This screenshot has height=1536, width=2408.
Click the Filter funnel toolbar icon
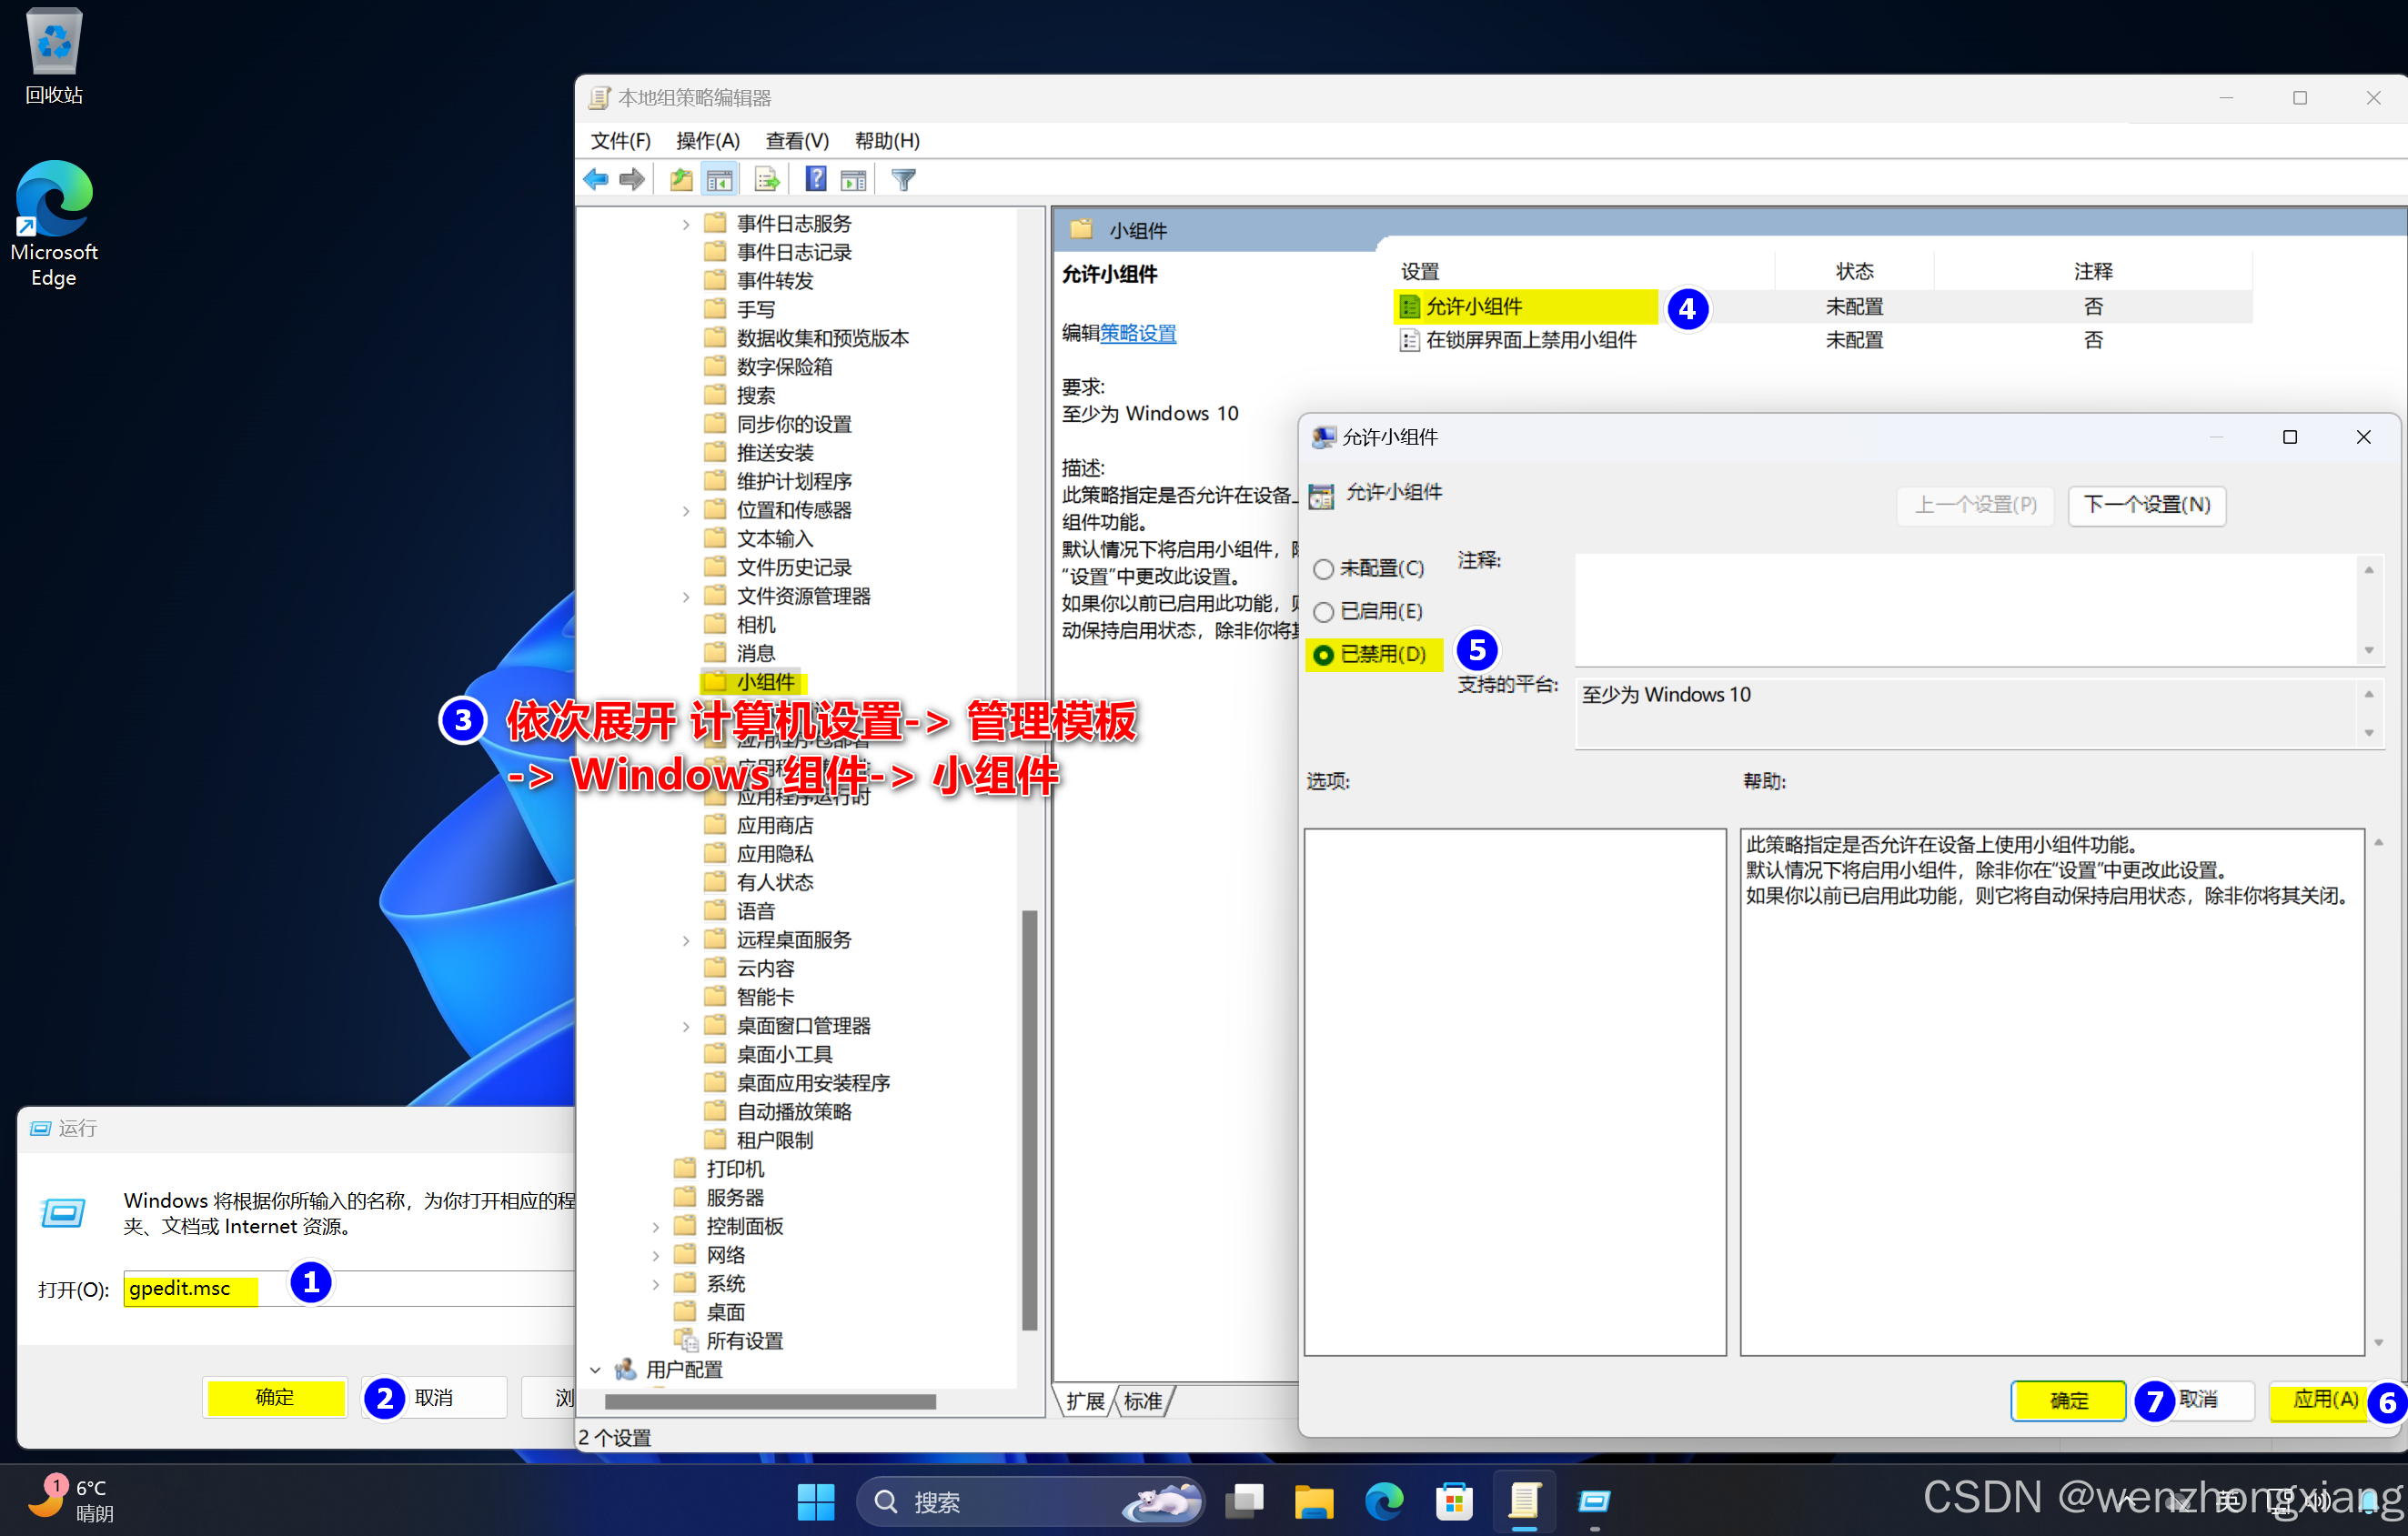point(903,180)
